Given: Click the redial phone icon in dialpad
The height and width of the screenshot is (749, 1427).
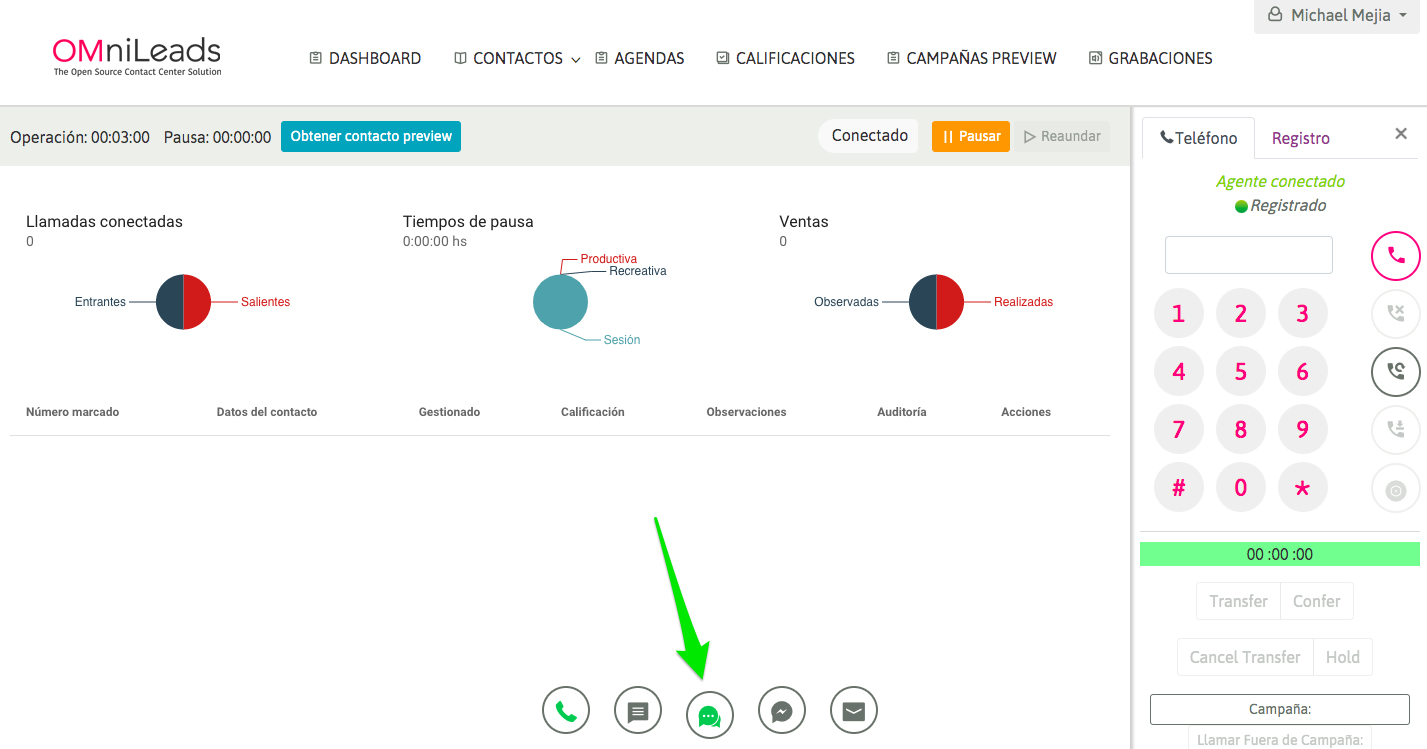Looking at the screenshot, I should [x=1395, y=372].
